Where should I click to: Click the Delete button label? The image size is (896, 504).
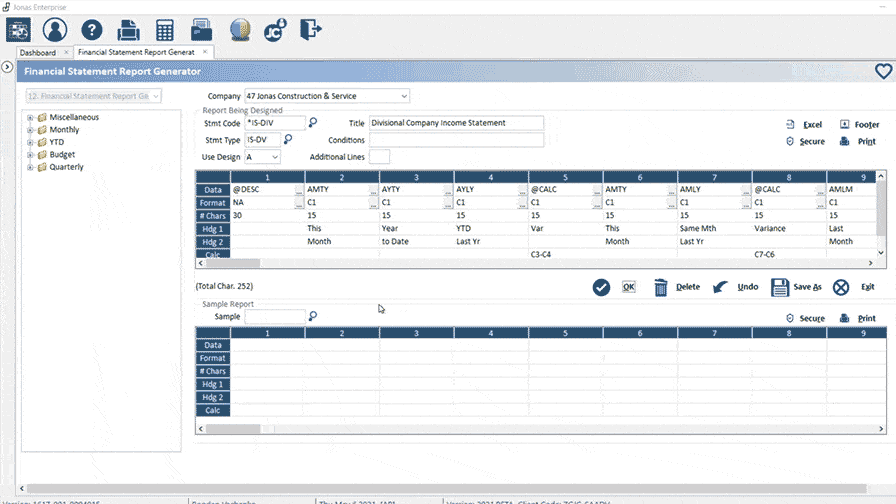(687, 287)
